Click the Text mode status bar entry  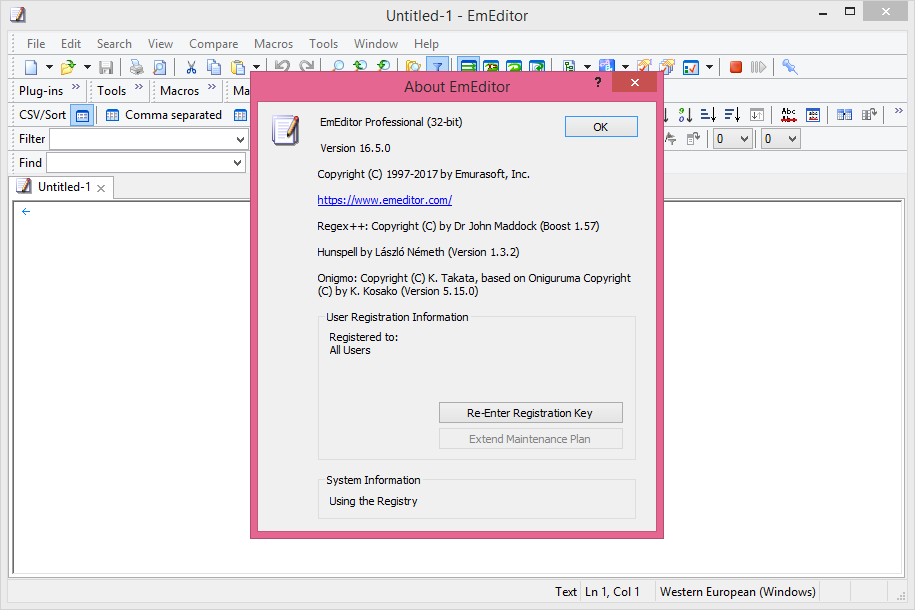pyautogui.click(x=565, y=592)
